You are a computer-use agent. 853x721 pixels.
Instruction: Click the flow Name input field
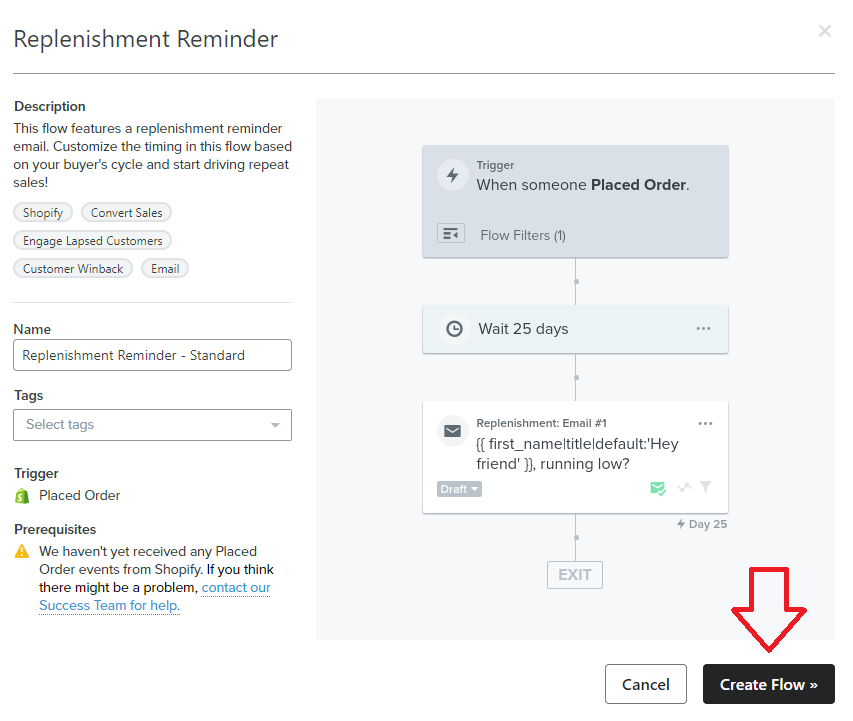[x=152, y=355]
